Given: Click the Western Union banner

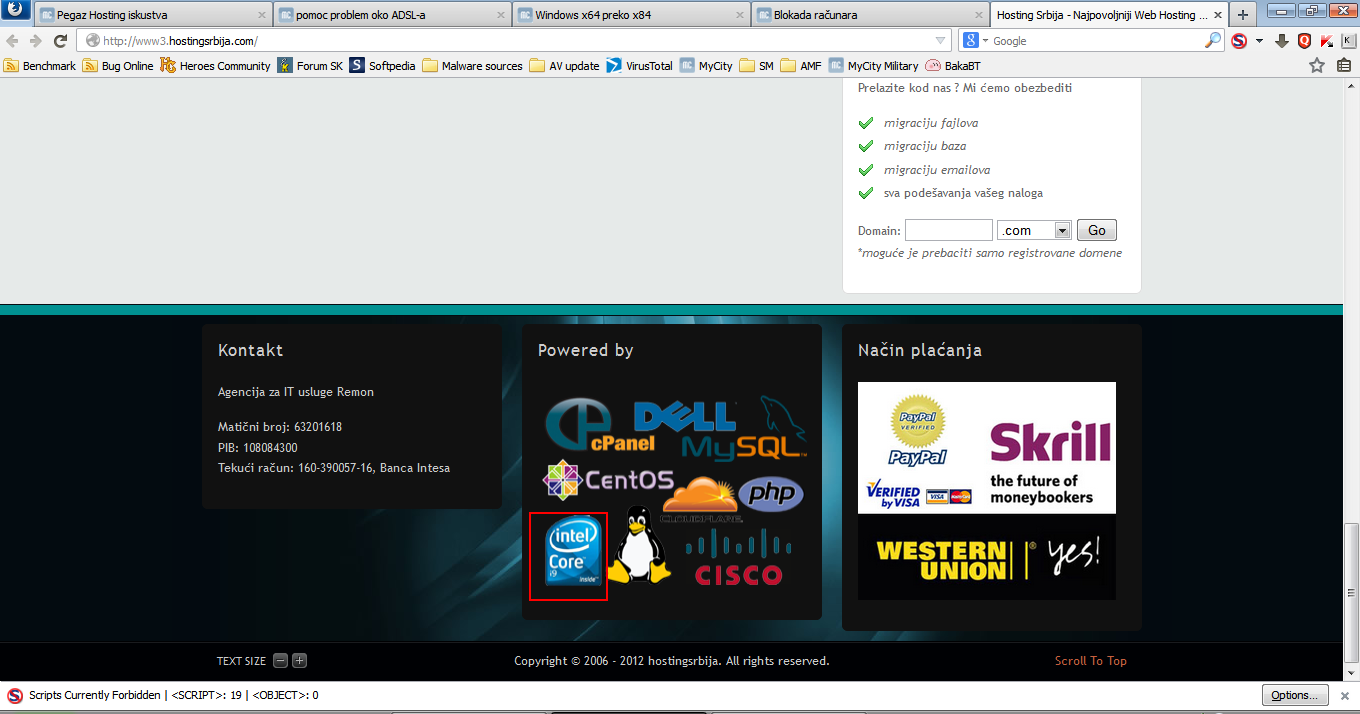Looking at the screenshot, I should (987, 558).
